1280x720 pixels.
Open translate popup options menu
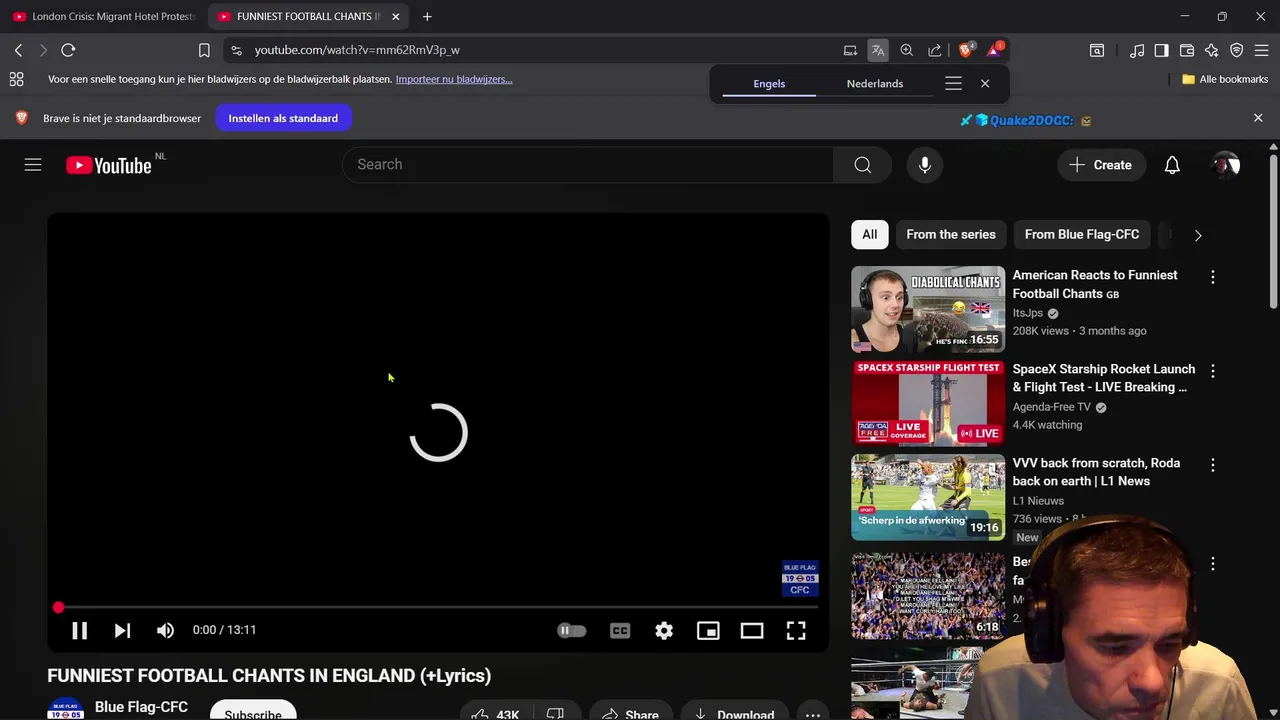953,84
